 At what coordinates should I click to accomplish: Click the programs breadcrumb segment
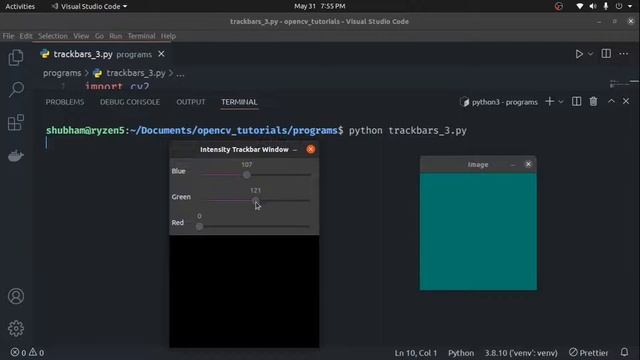click(62, 73)
